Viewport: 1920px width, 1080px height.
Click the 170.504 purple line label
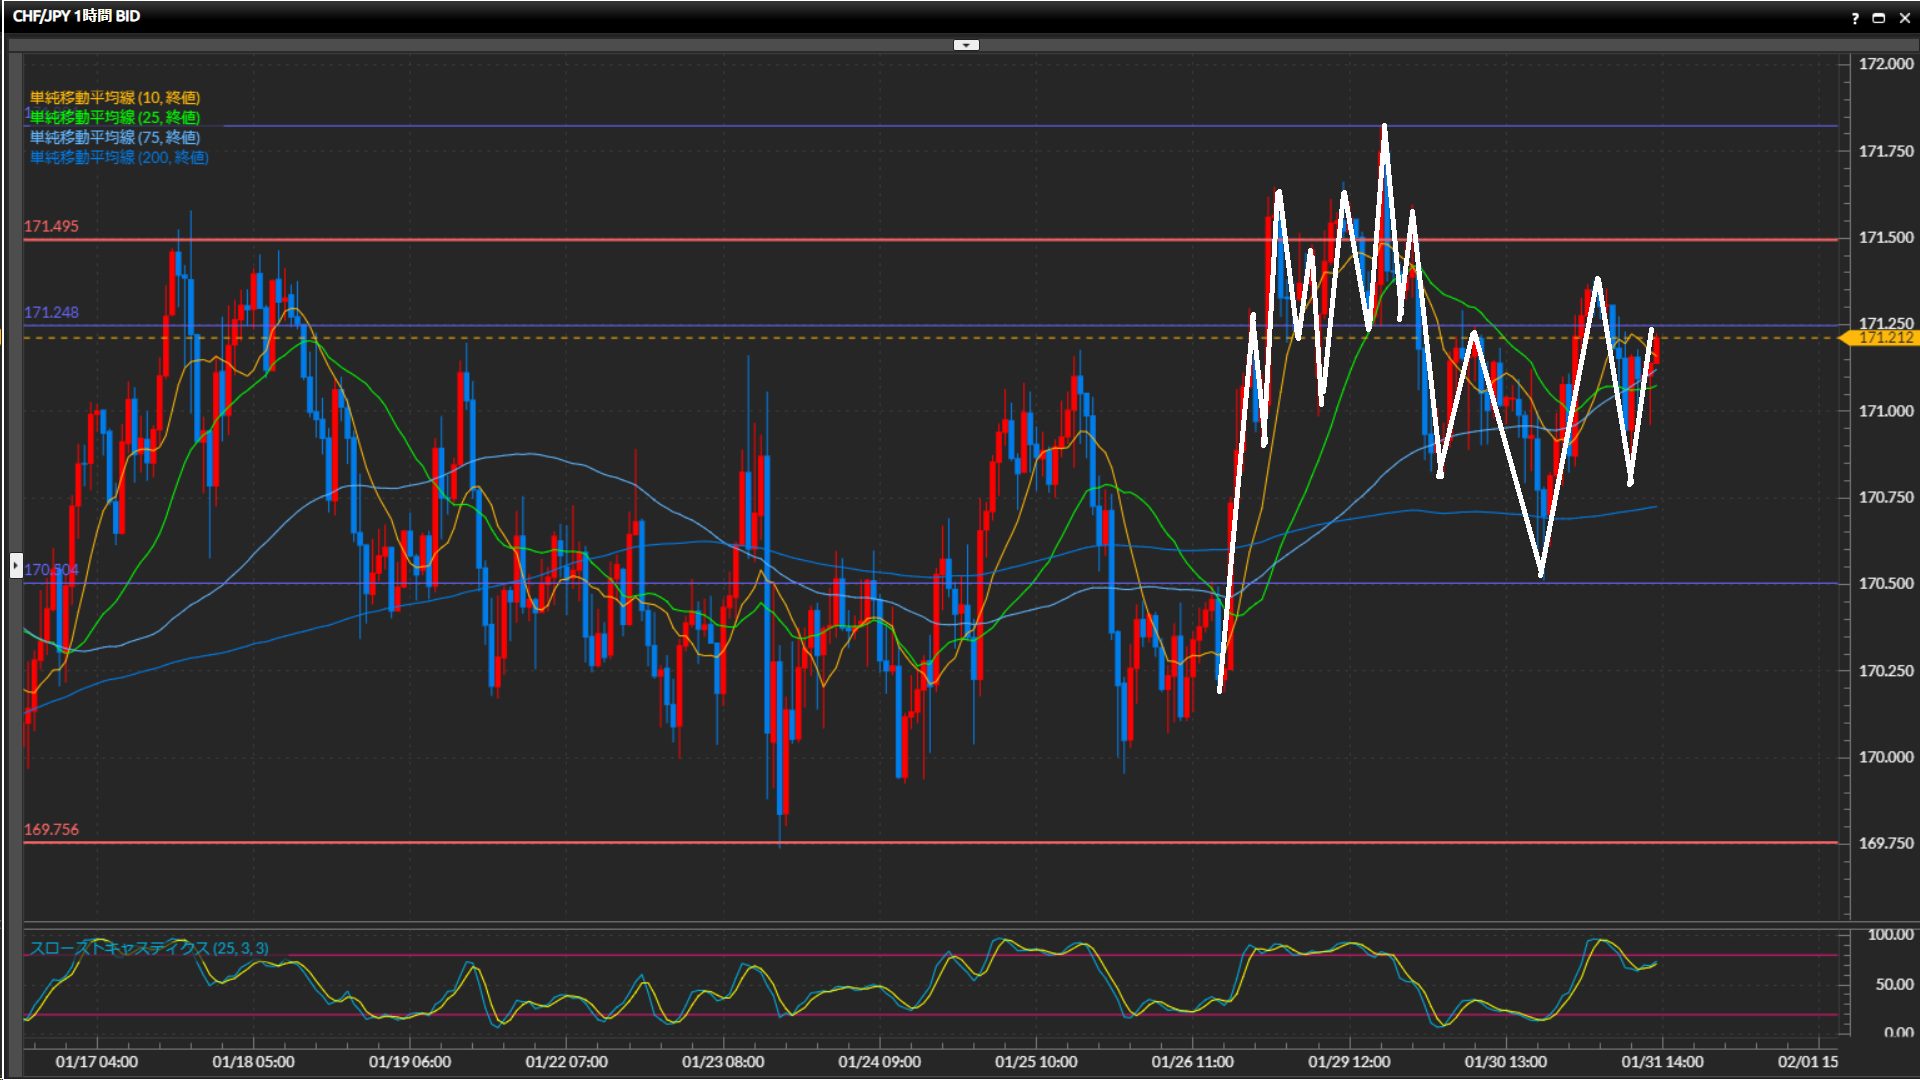tap(51, 570)
